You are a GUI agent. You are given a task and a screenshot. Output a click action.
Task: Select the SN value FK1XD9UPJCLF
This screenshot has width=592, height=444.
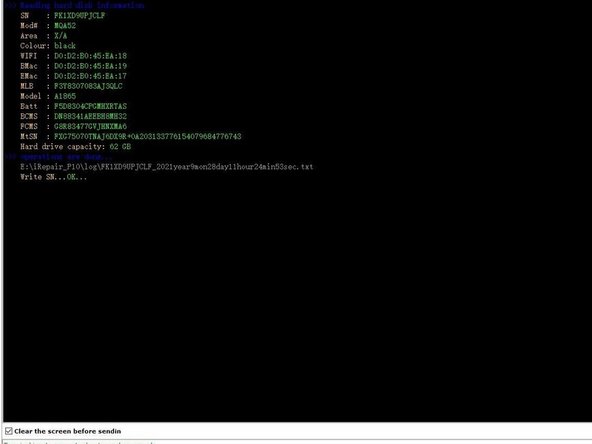pyautogui.click(x=80, y=15)
